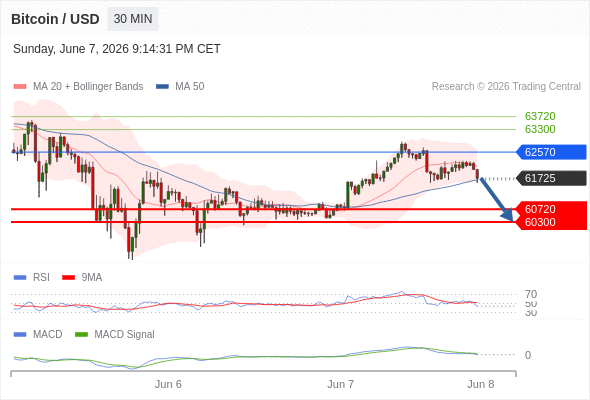Click the red 60300 support price tag
590x400 pixels.
pos(551,222)
